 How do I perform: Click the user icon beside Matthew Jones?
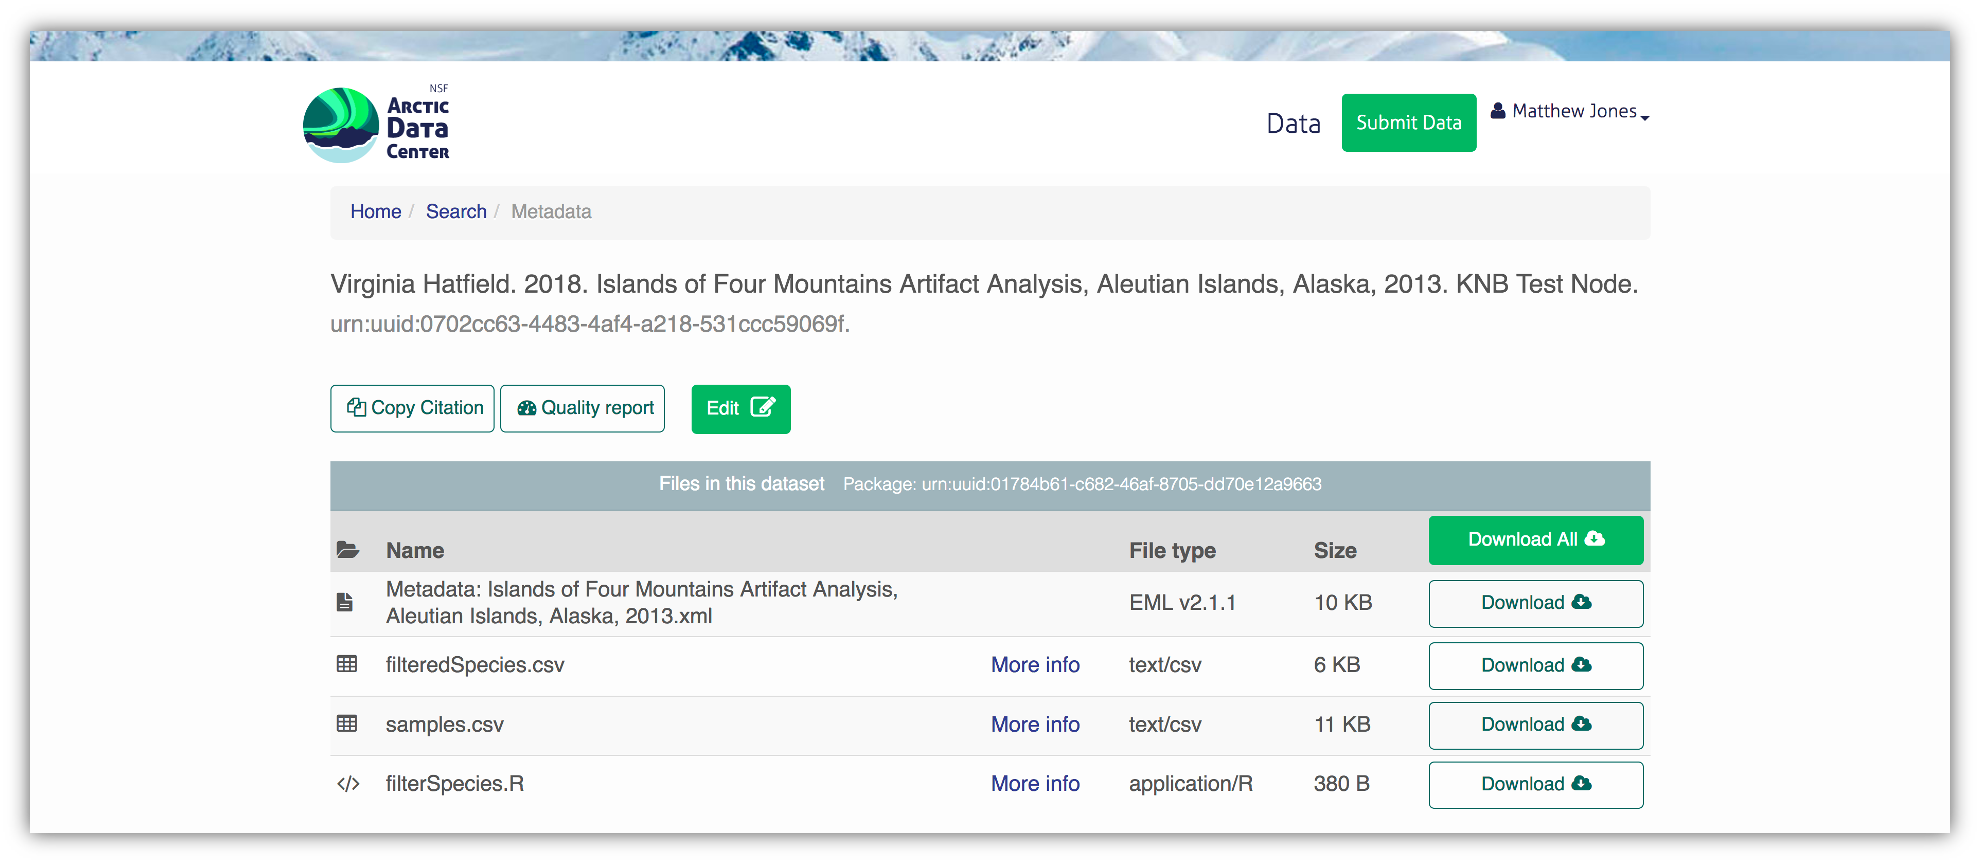pyautogui.click(x=1498, y=111)
